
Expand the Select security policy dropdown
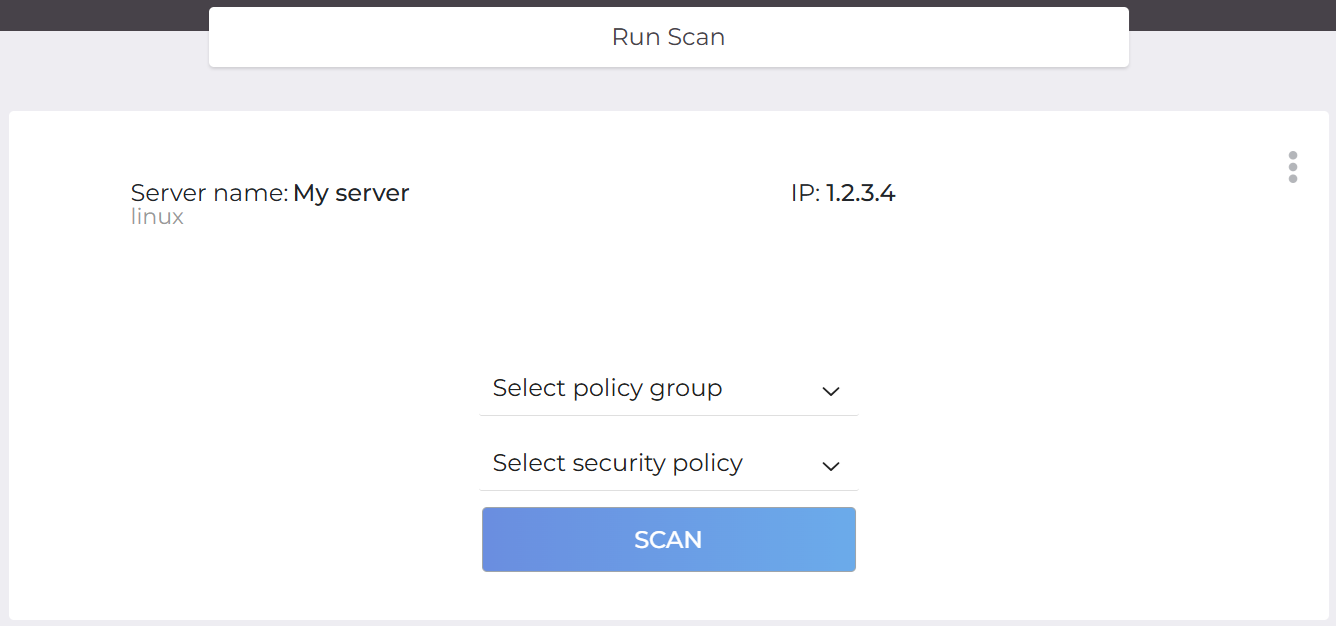pyautogui.click(x=668, y=464)
